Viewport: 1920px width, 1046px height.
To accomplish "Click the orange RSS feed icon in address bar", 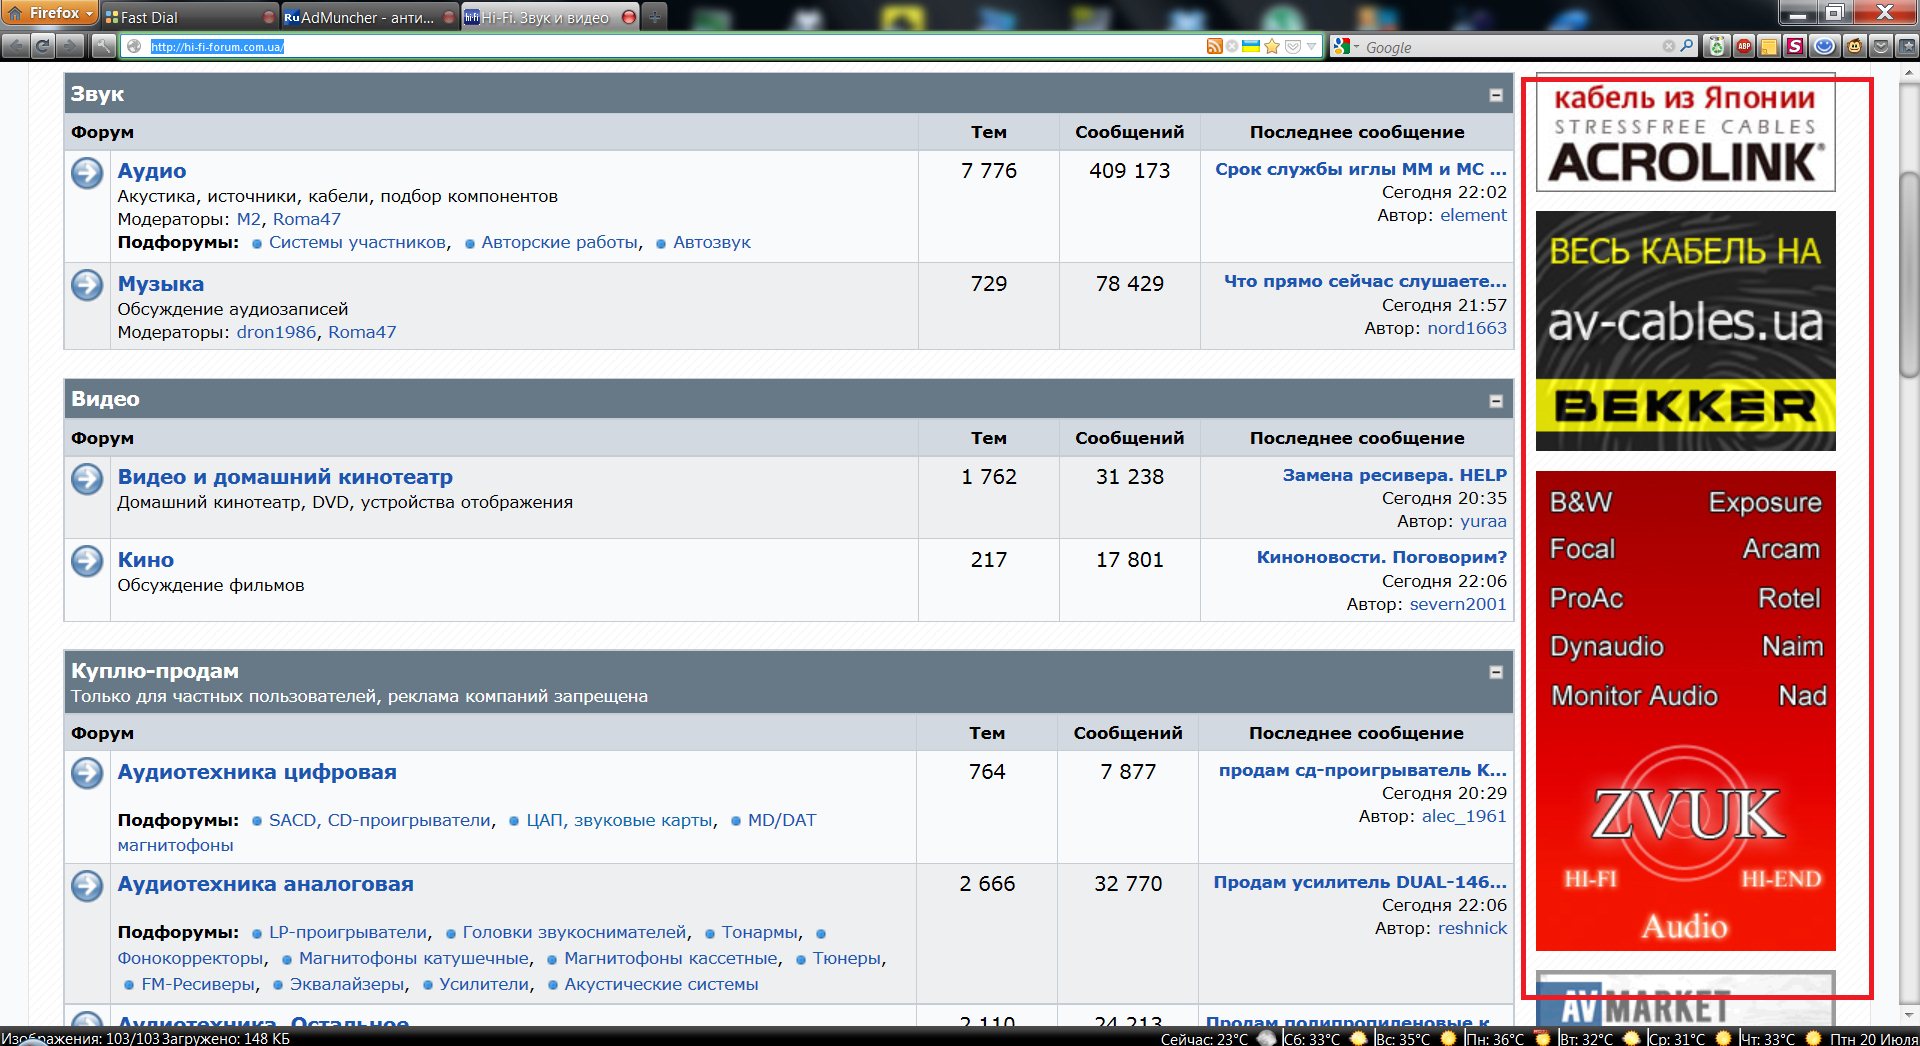I will (x=1214, y=46).
